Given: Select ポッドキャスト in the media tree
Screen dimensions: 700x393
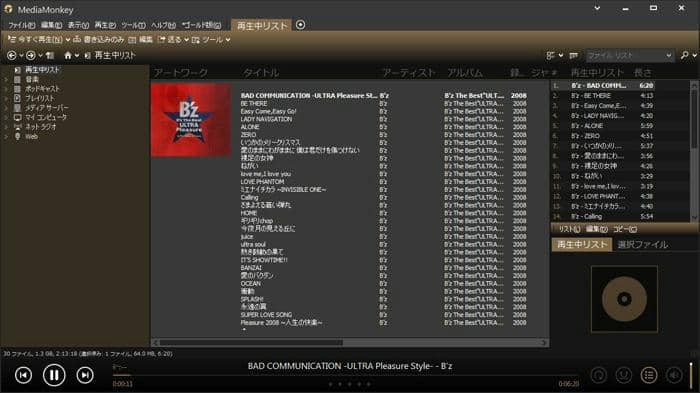Looking at the screenshot, I should pyautogui.click(x=42, y=89).
